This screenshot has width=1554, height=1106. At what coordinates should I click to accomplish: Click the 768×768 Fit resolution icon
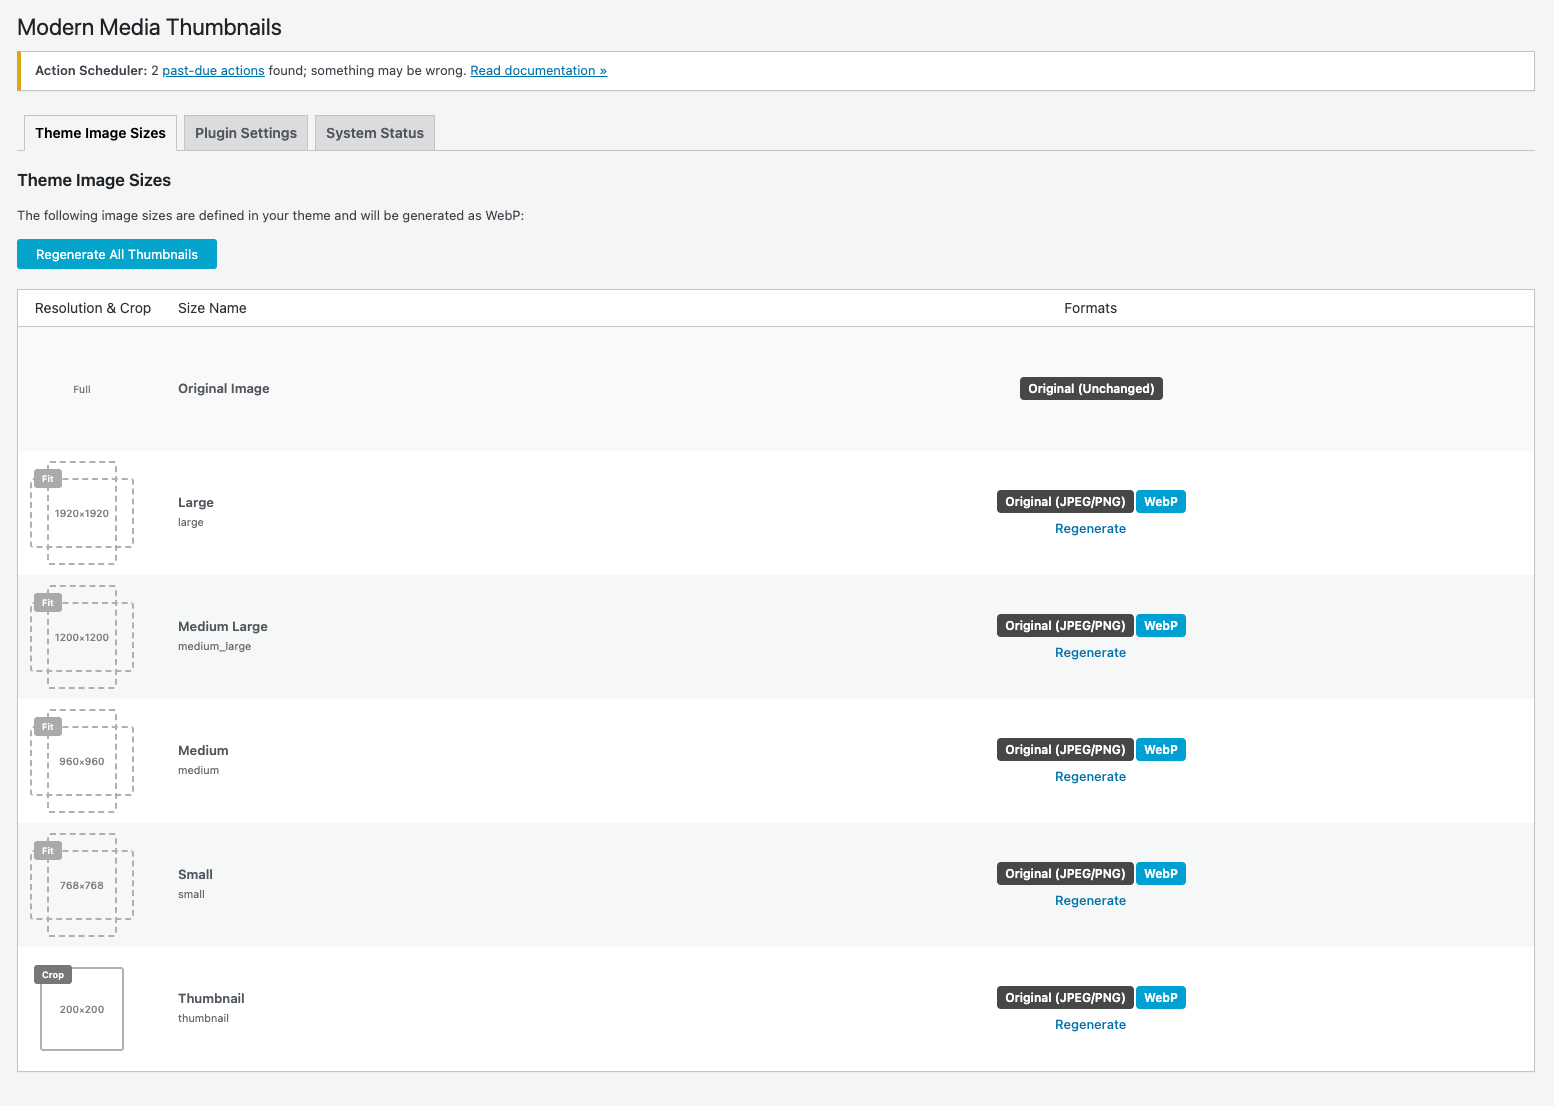(x=82, y=885)
